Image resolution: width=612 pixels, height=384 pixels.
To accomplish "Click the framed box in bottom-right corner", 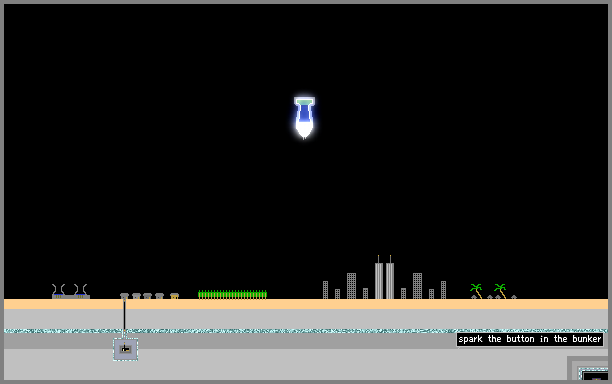I will [x=589, y=369].
